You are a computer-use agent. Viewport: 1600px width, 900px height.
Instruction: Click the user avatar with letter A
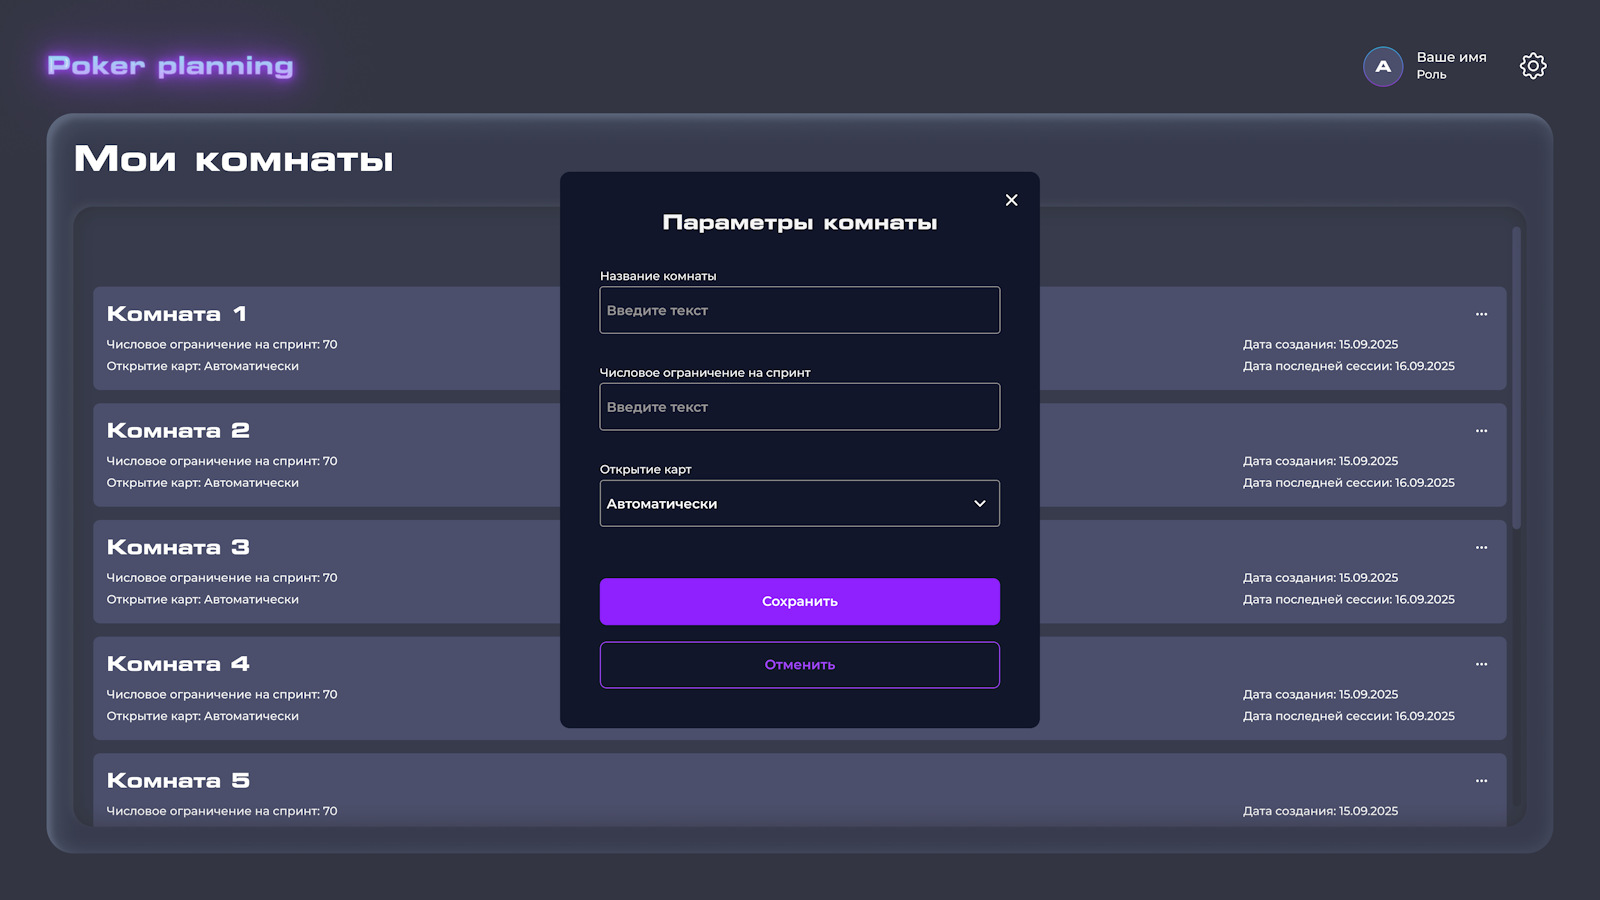(1383, 67)
